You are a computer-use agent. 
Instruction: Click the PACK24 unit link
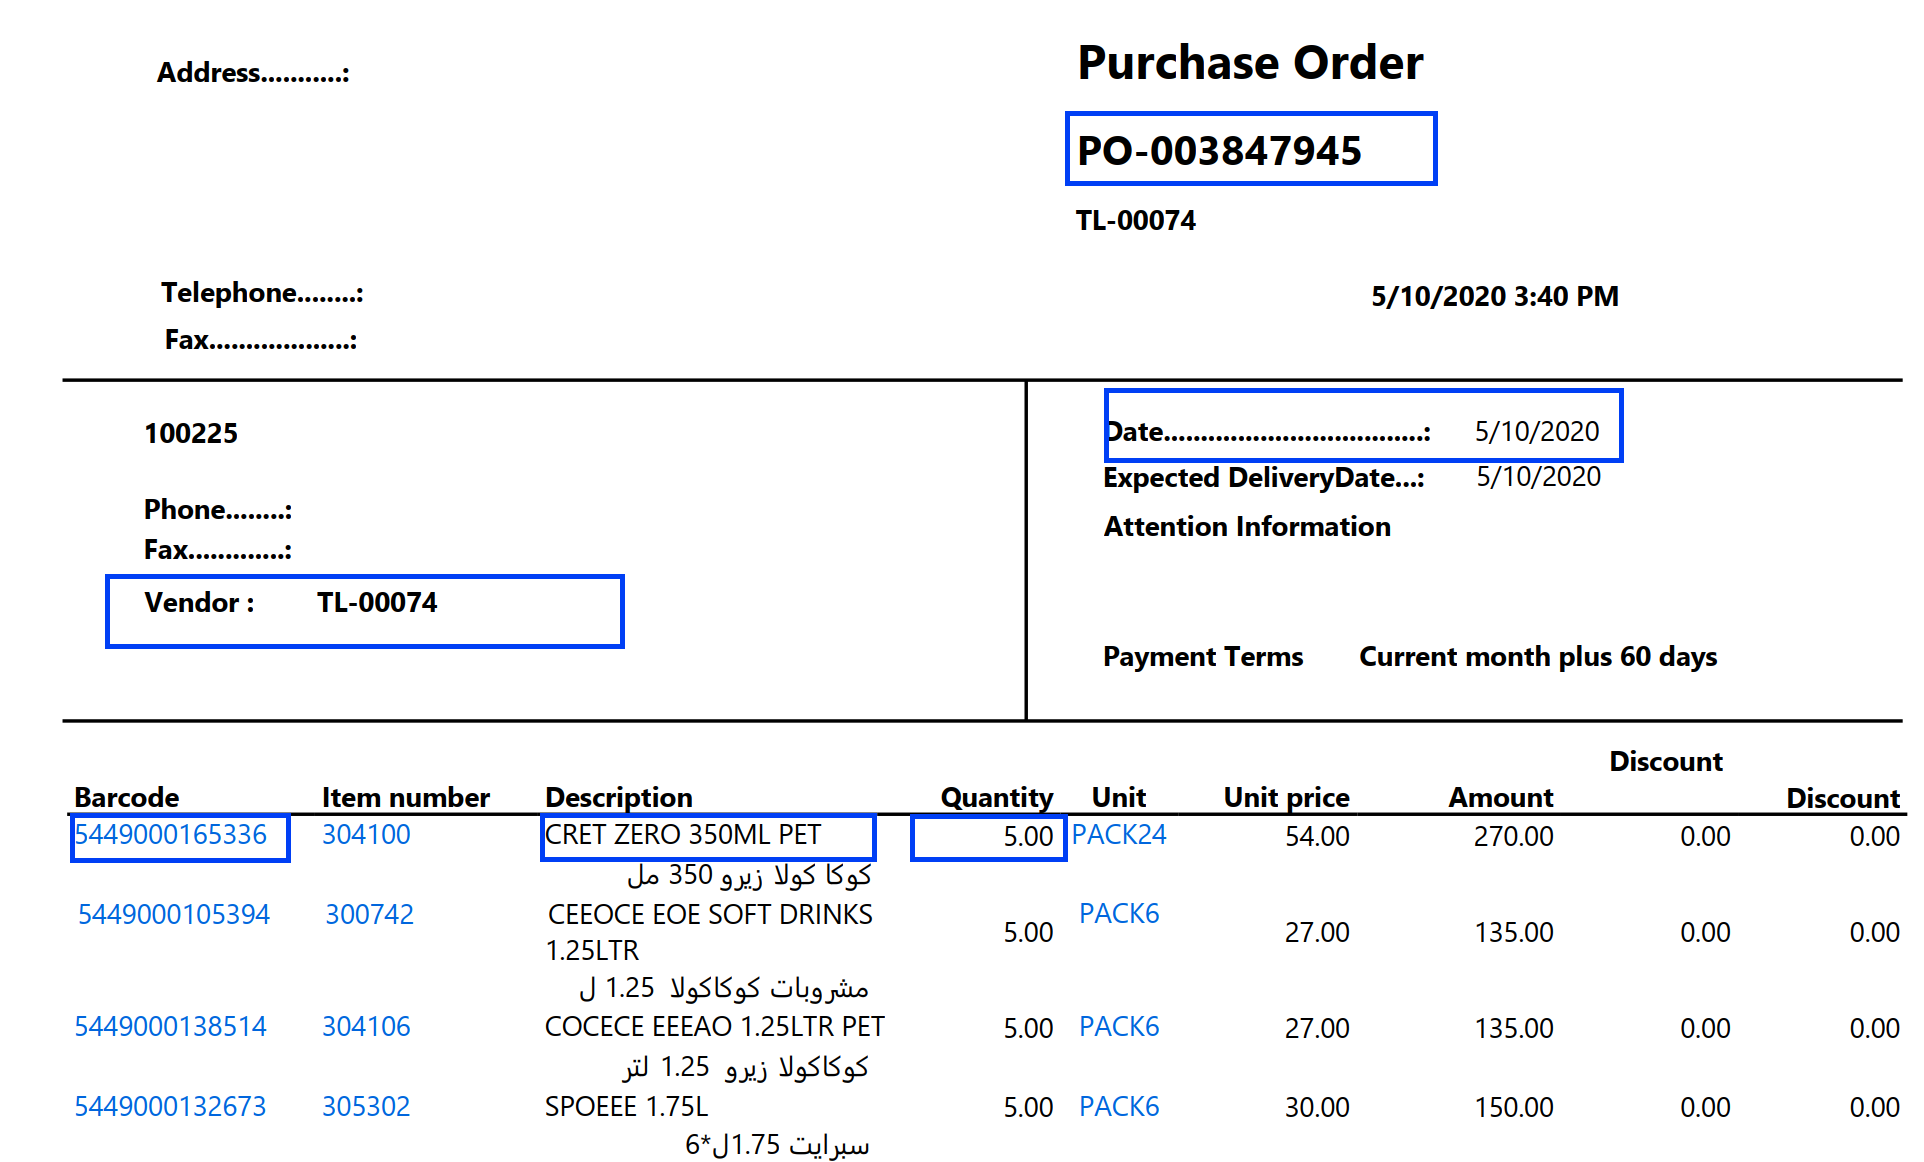click(1119, 835)
